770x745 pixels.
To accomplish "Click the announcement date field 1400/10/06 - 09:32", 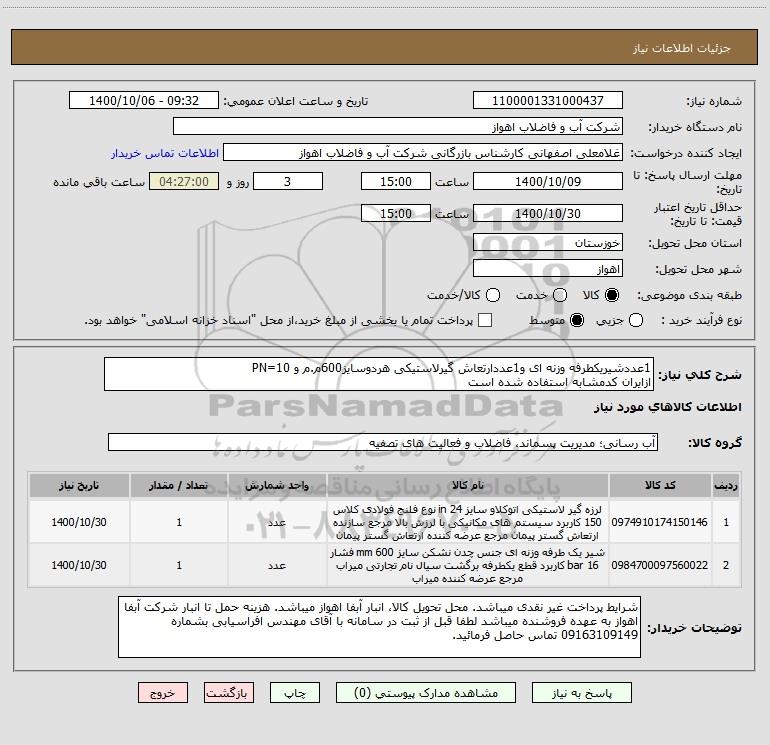I will click(144, 101).
